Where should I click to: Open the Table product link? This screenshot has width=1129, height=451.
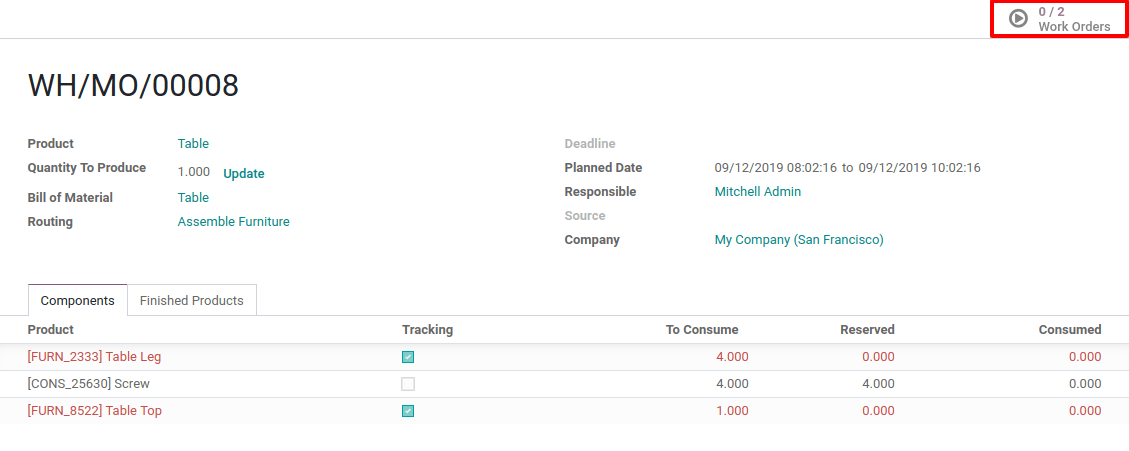coord(193,144)
